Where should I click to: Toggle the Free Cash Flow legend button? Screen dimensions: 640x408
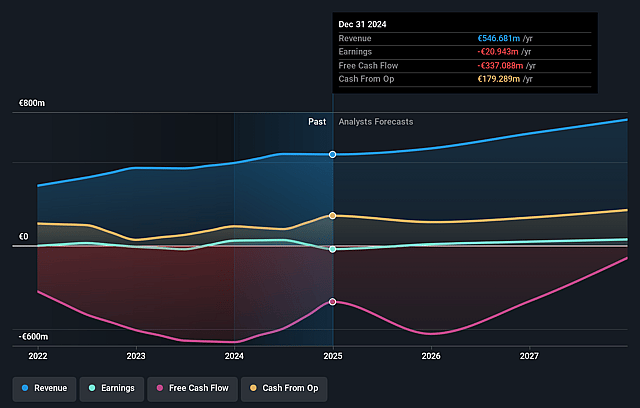tap(192, 388)
